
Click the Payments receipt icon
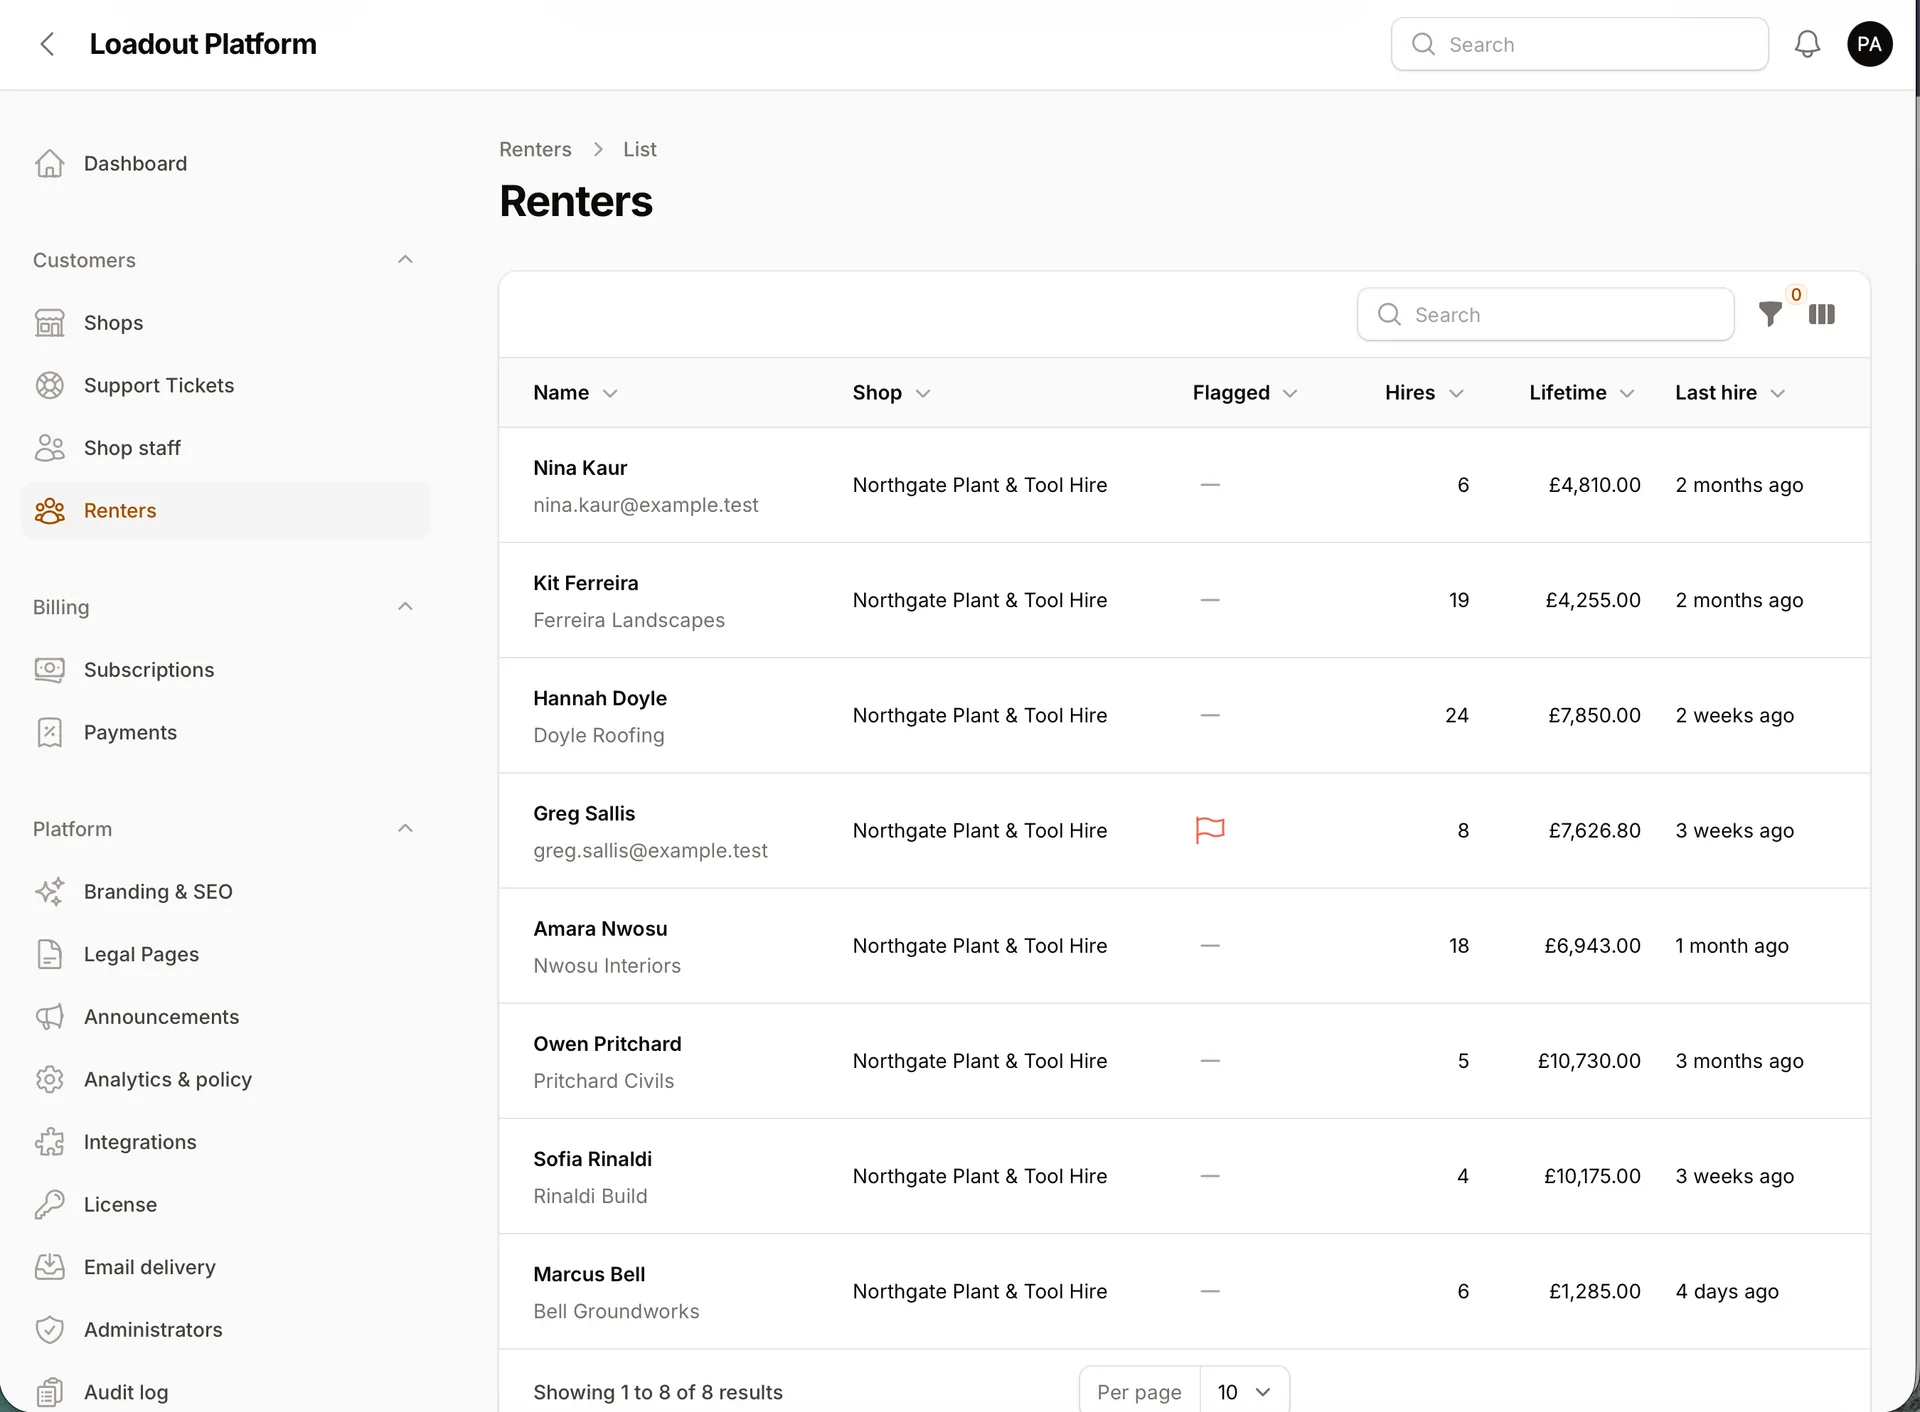(49, 733)
